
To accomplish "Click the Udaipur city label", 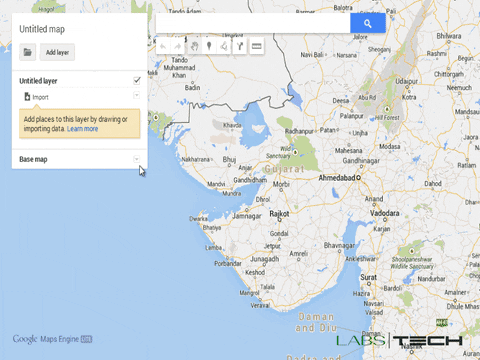I will [x=407, y=81].
